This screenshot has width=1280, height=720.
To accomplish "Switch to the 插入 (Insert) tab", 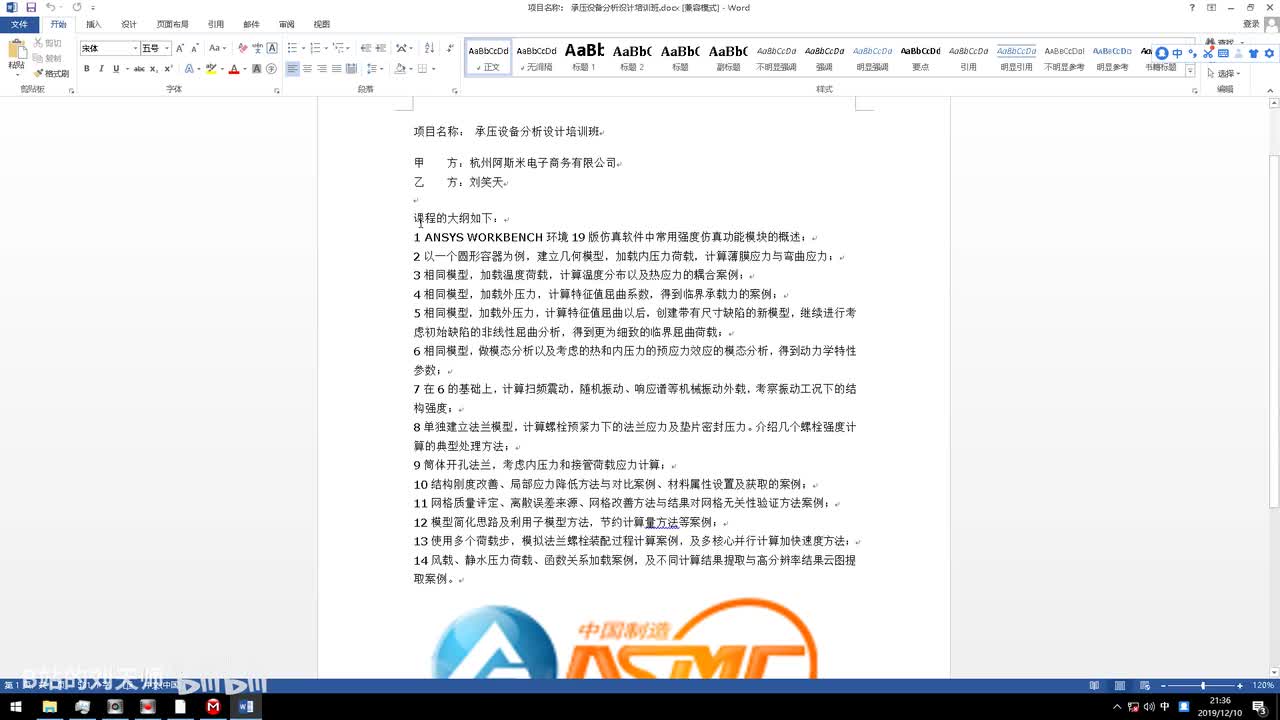I will pyautogui.click(x=93, y=24).
